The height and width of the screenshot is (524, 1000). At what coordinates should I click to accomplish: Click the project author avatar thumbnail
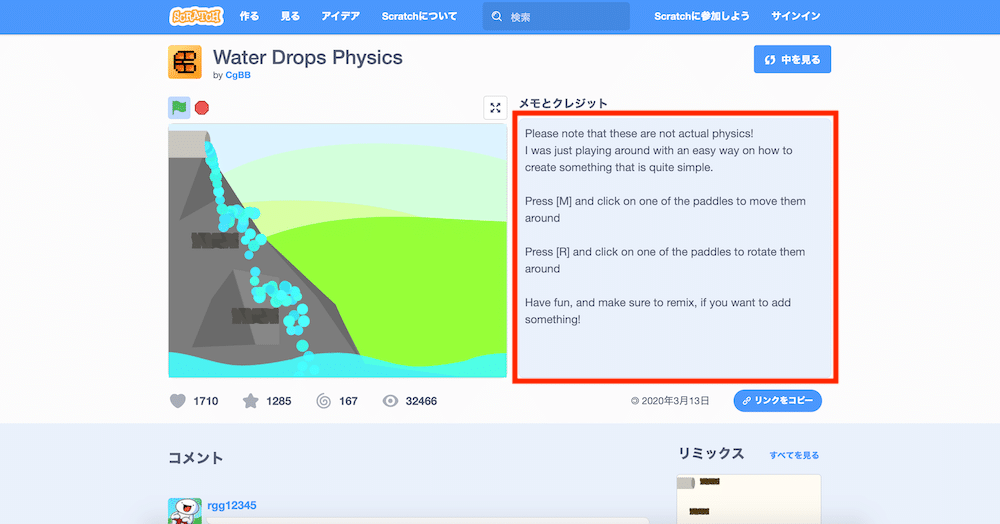tap(185, 62)
